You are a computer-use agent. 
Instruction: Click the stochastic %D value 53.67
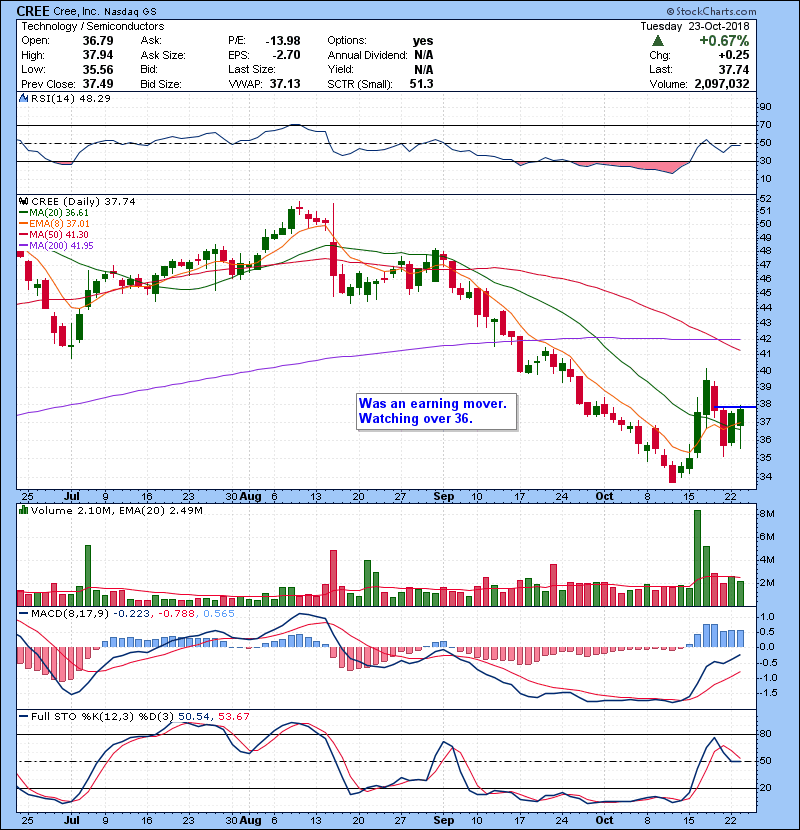point(233,717)
